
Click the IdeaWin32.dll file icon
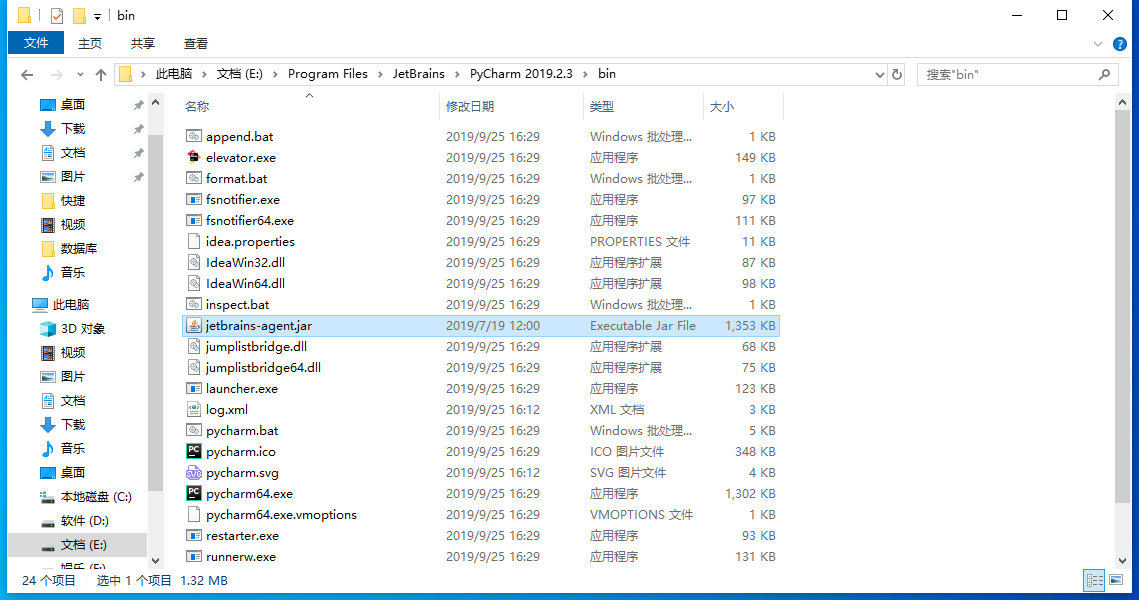click(x=193, y=262)
